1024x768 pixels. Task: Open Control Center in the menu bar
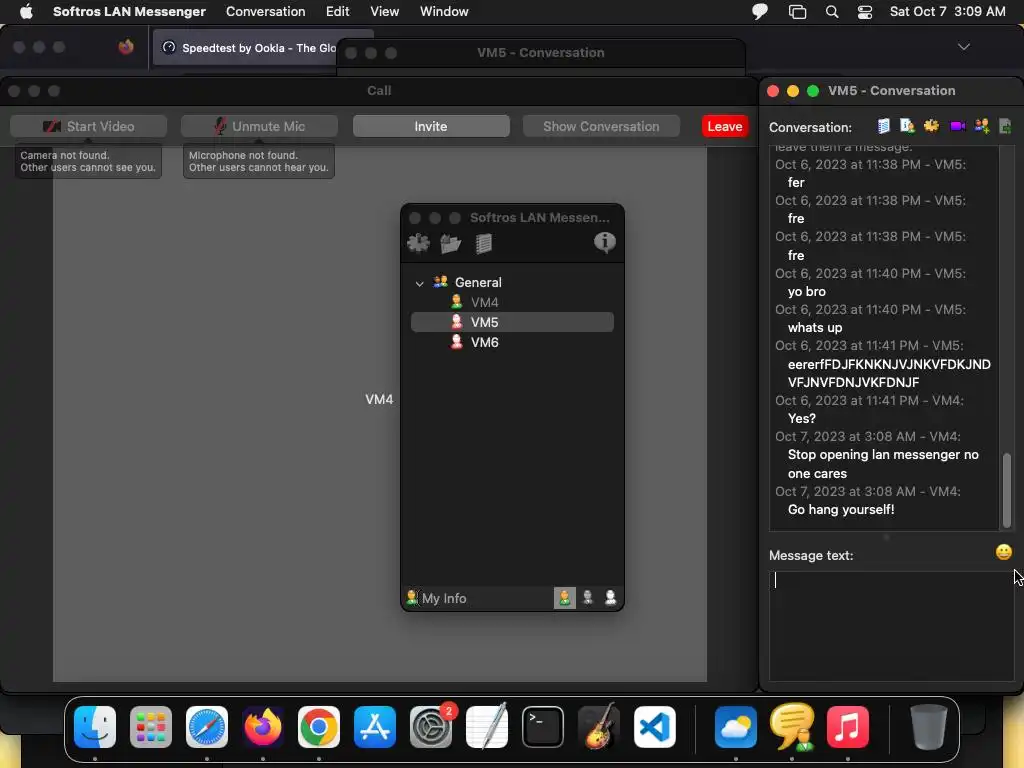tap(865, 12)
